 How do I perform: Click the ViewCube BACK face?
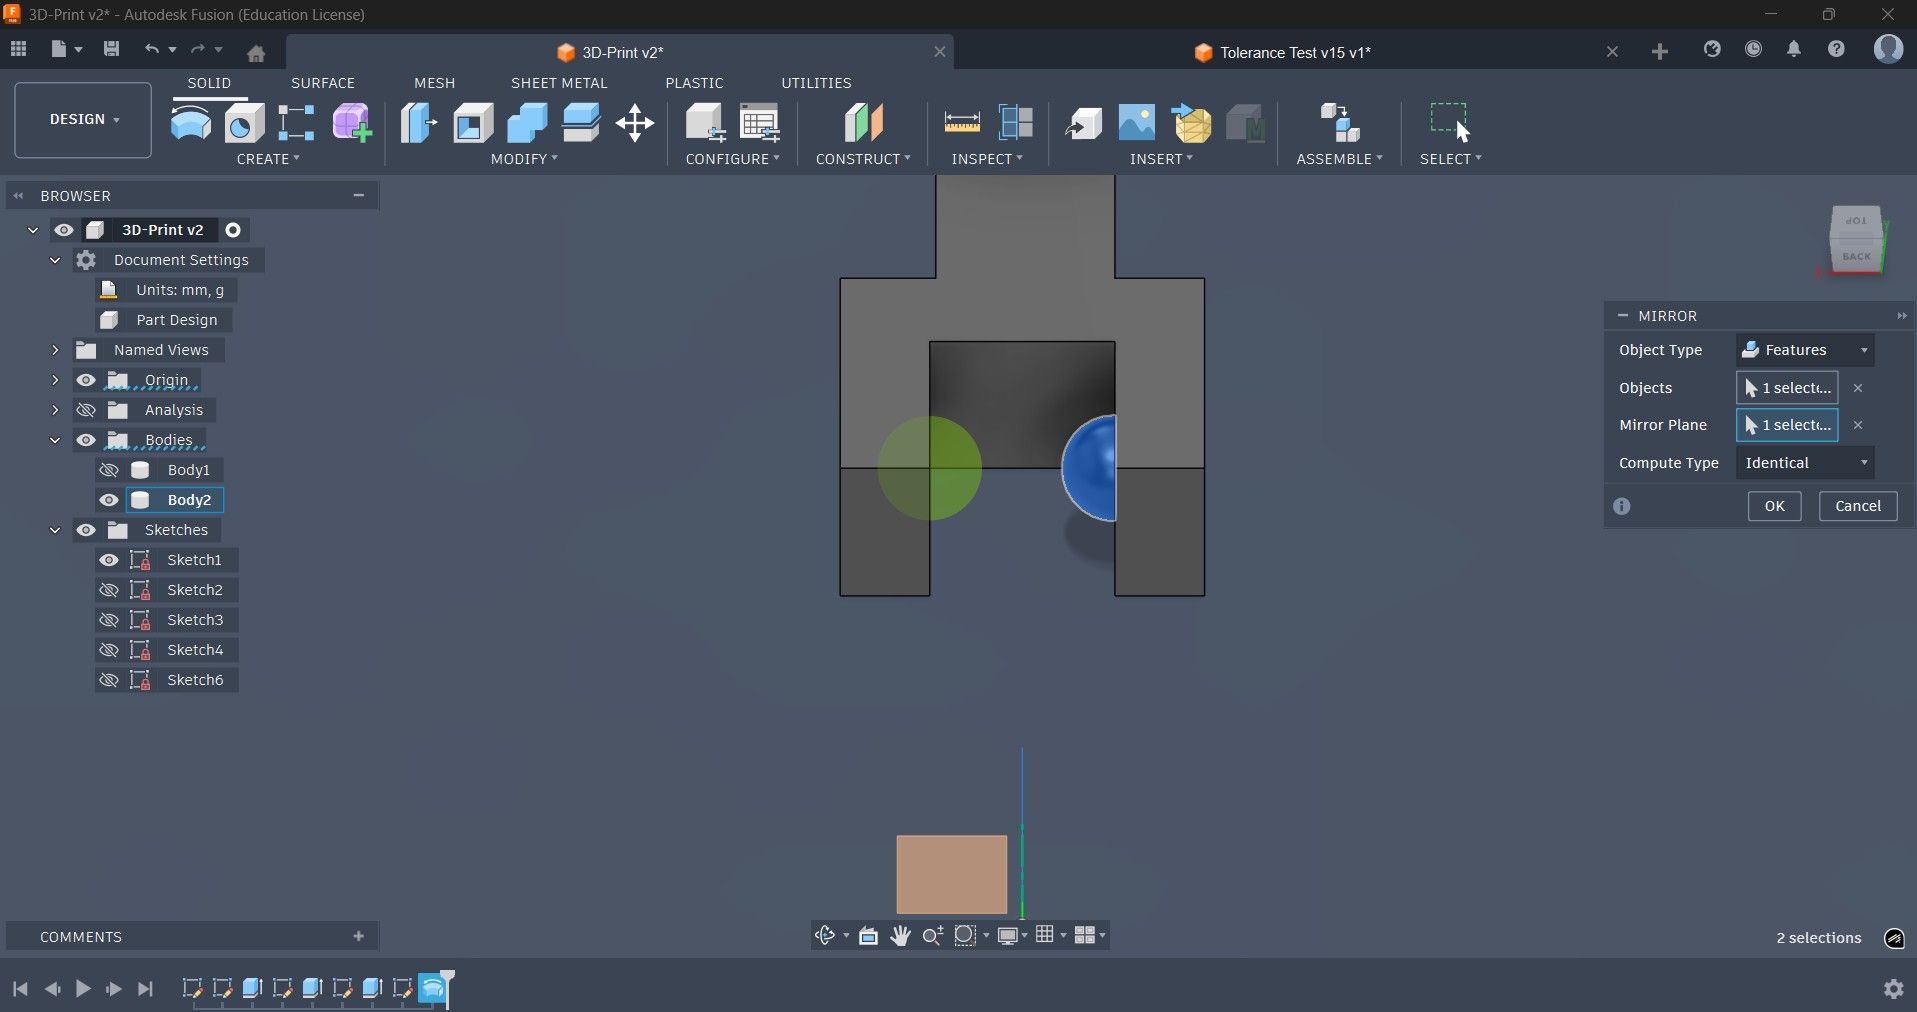[x=1856, y=256]
